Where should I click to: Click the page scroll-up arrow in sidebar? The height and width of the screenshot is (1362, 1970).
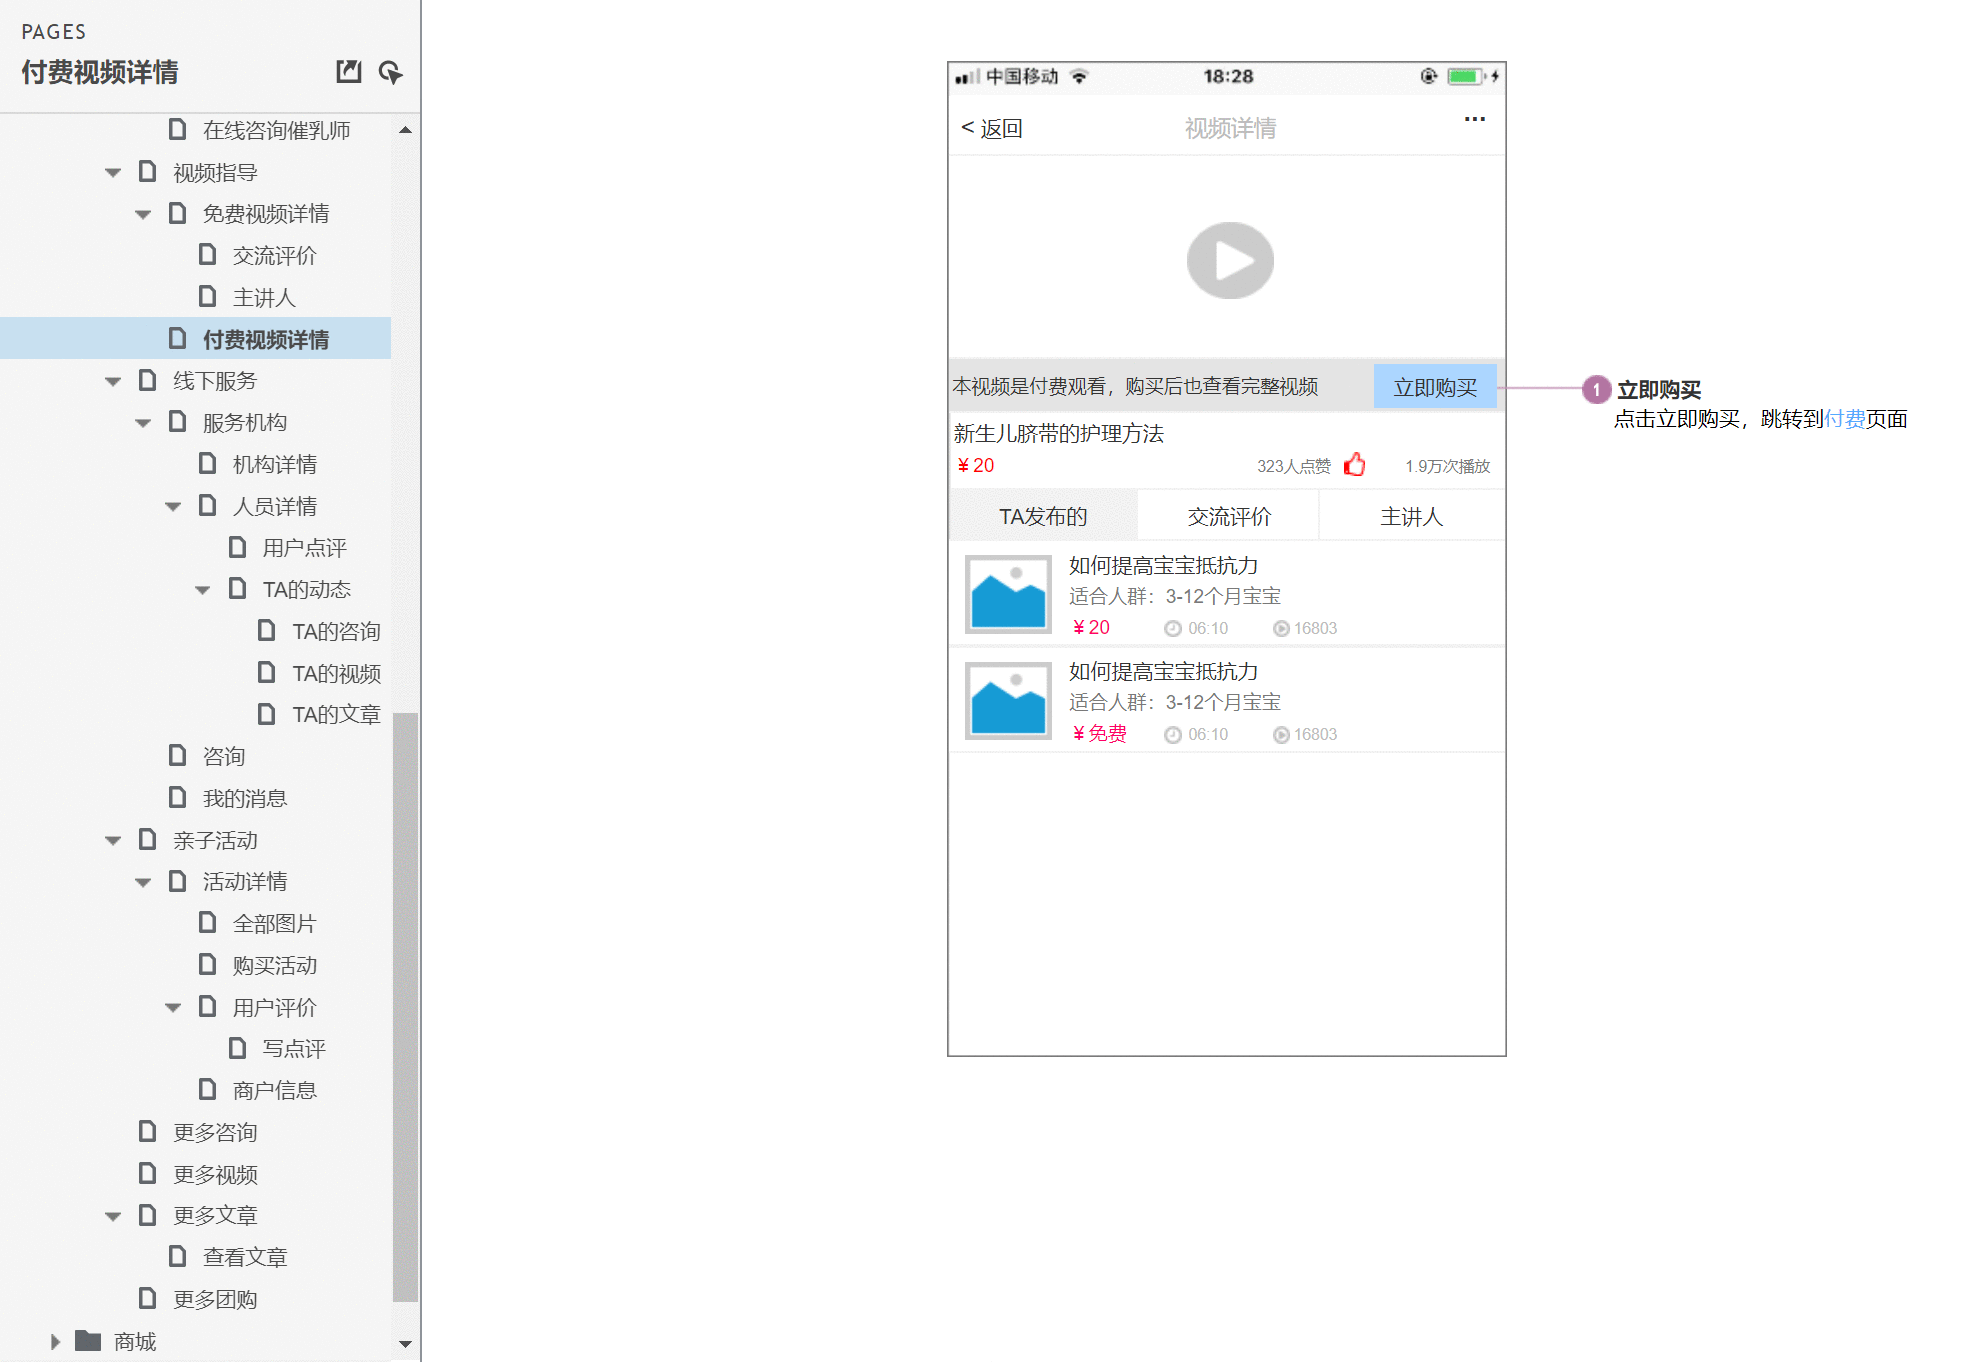[x=405, y=130]
